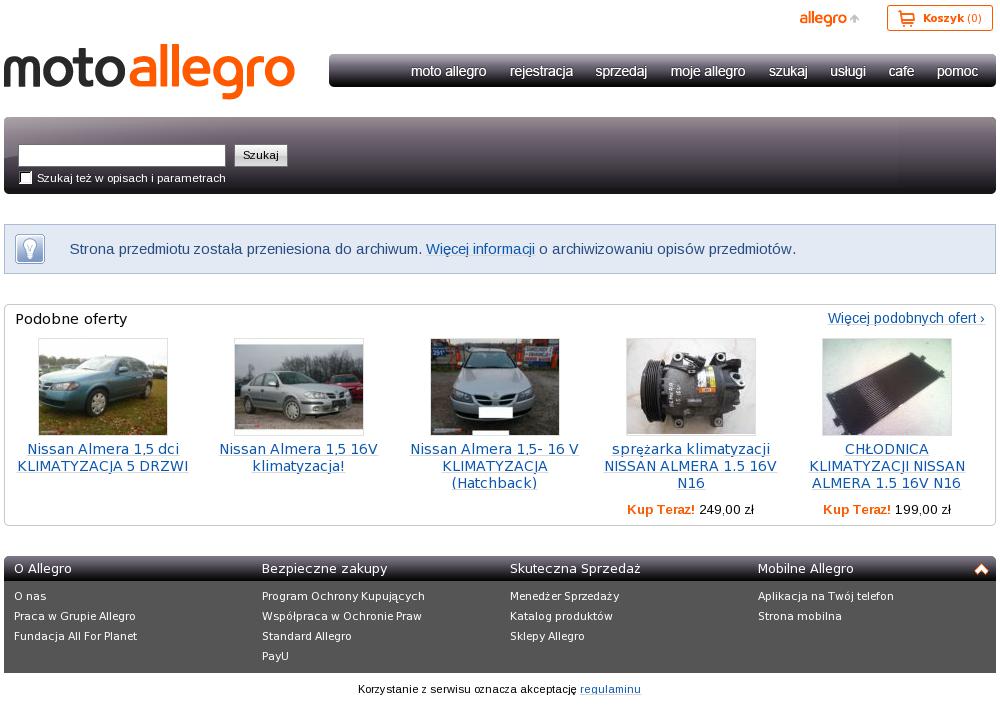Open 'sprężarka klimatyzacji NISSAN ALMERA' offer link
The image size is (1000, 709).
(691, 466)
